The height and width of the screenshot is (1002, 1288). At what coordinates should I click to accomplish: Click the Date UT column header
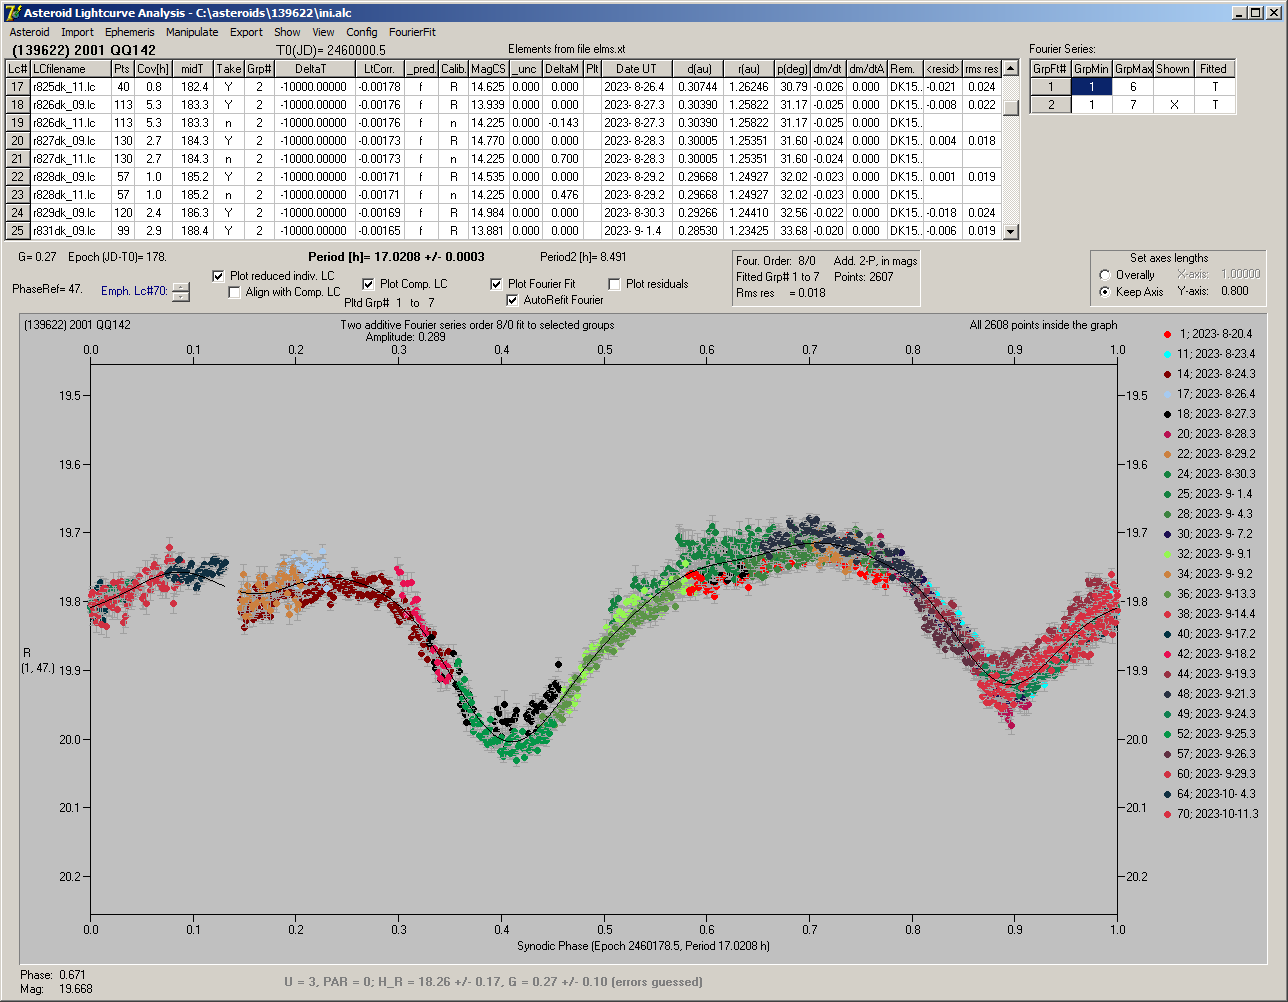635,69
